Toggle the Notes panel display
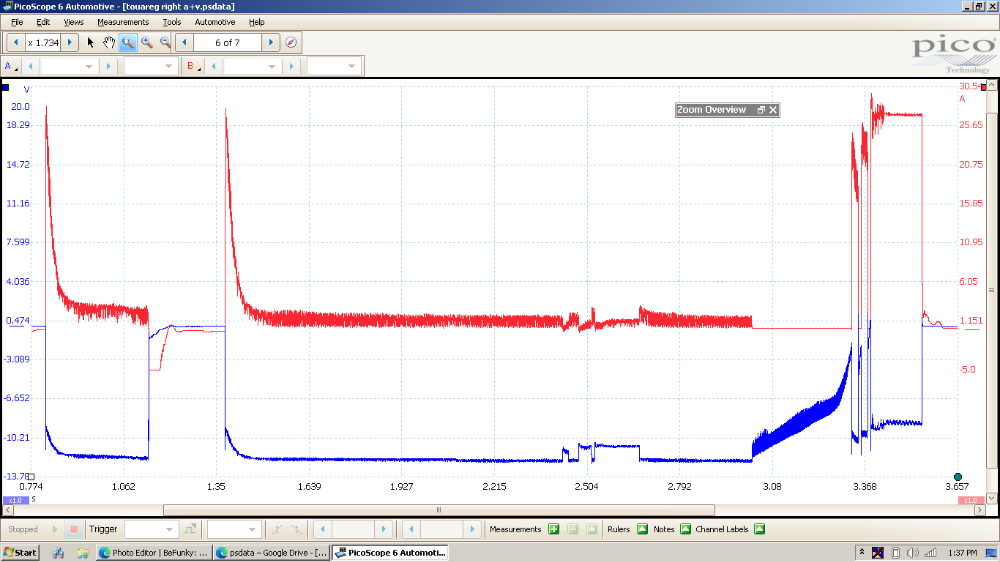 685,529
